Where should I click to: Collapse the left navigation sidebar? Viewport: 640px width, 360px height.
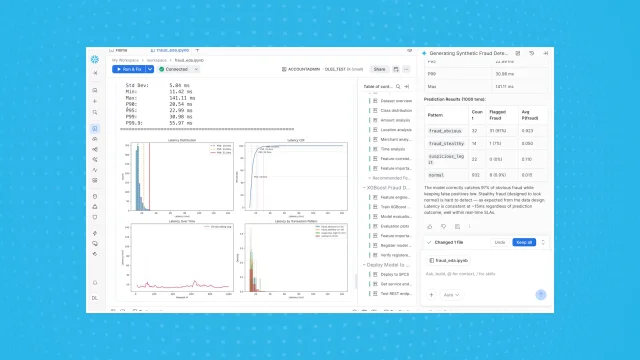coord(95,73)
